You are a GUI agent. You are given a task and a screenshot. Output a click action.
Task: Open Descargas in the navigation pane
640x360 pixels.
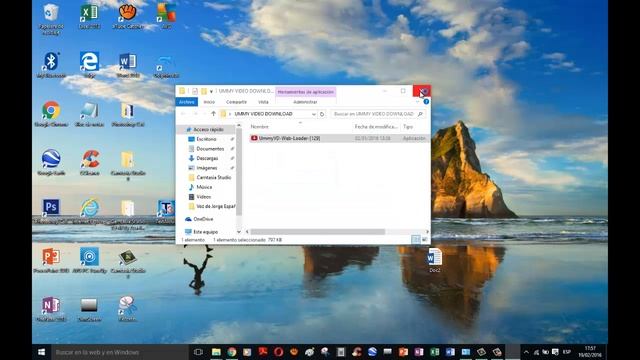coord(207,158)
